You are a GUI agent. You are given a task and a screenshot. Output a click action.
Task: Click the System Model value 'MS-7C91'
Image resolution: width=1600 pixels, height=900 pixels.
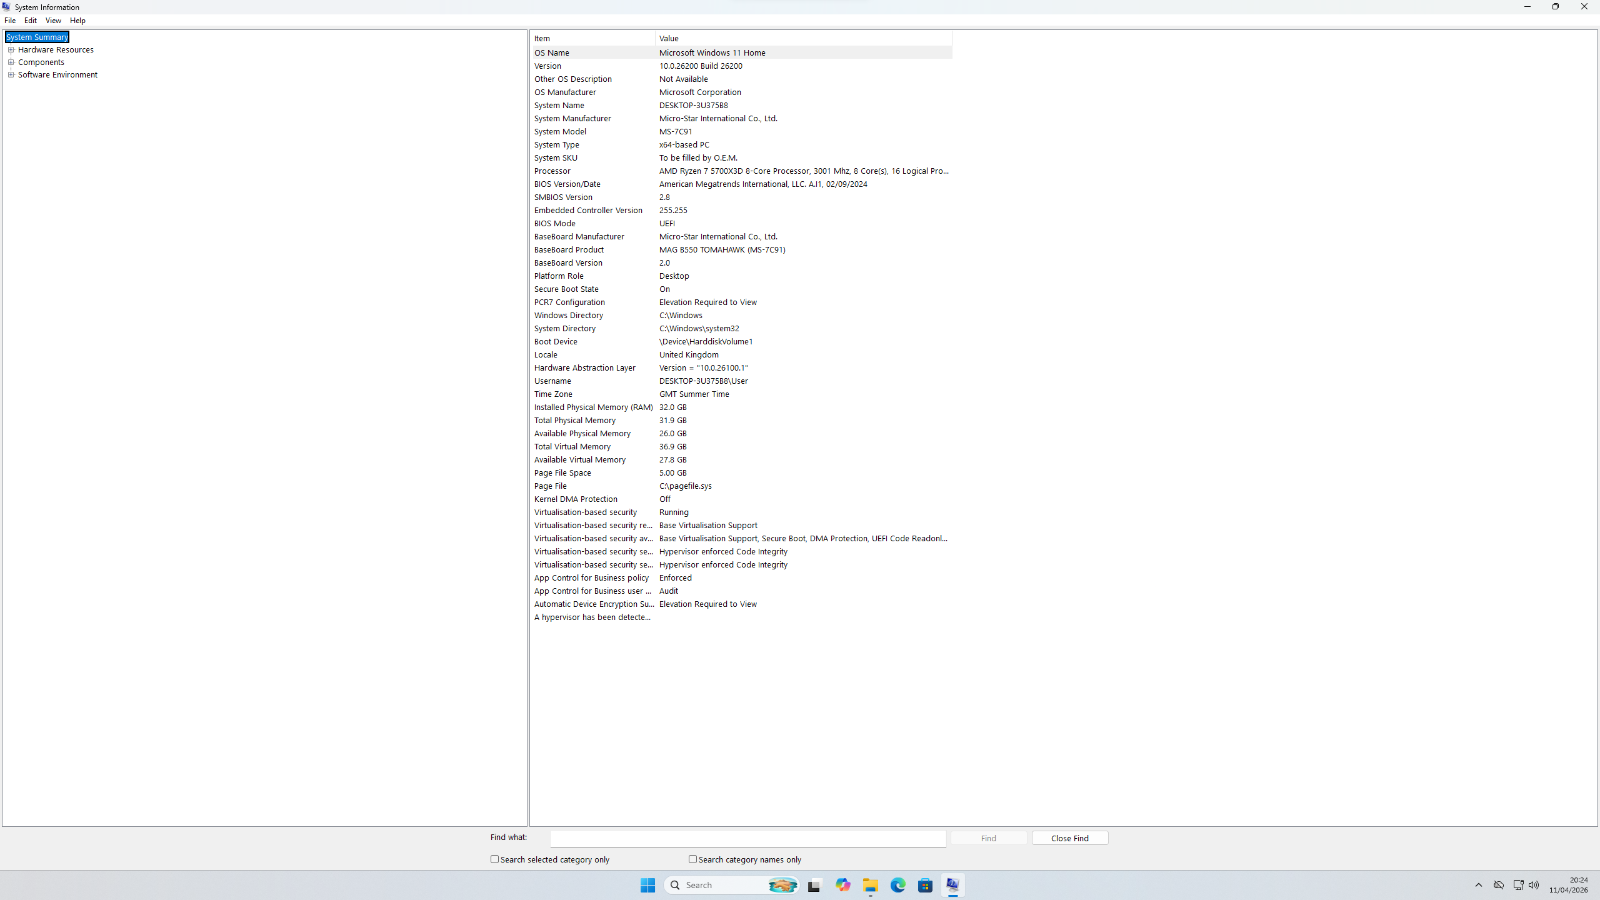click(675, 132)
